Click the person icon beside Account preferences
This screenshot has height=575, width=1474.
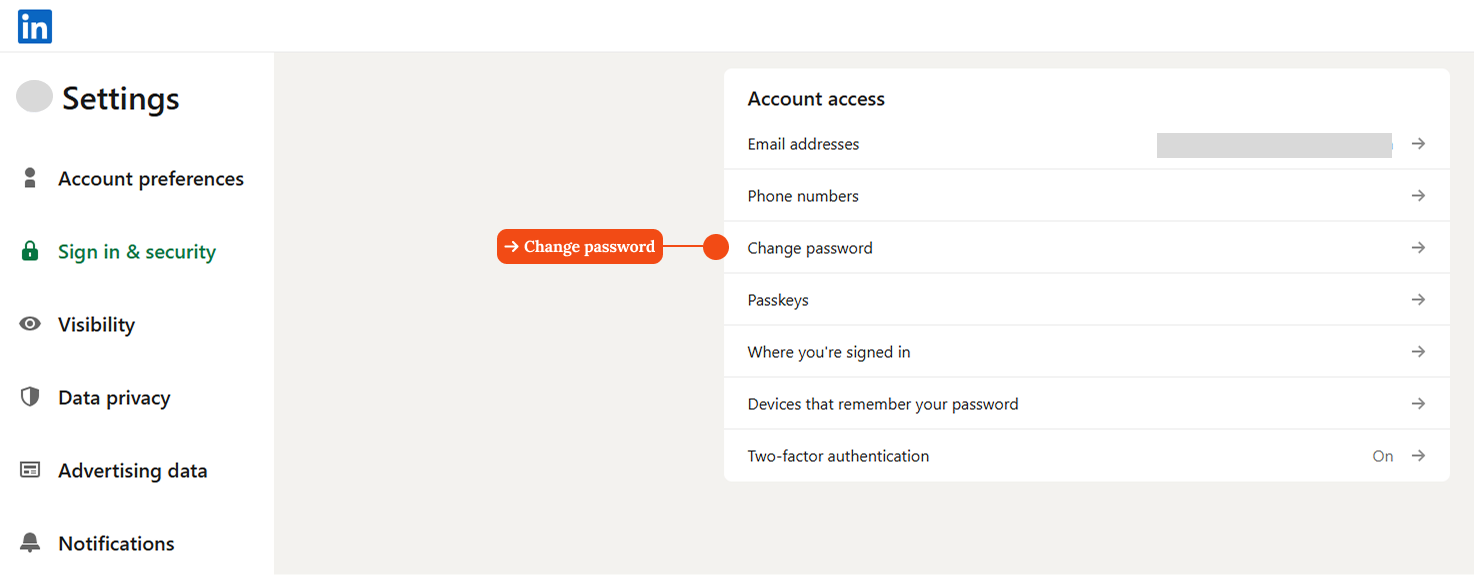pyautogui.click(x=30, y=178)
